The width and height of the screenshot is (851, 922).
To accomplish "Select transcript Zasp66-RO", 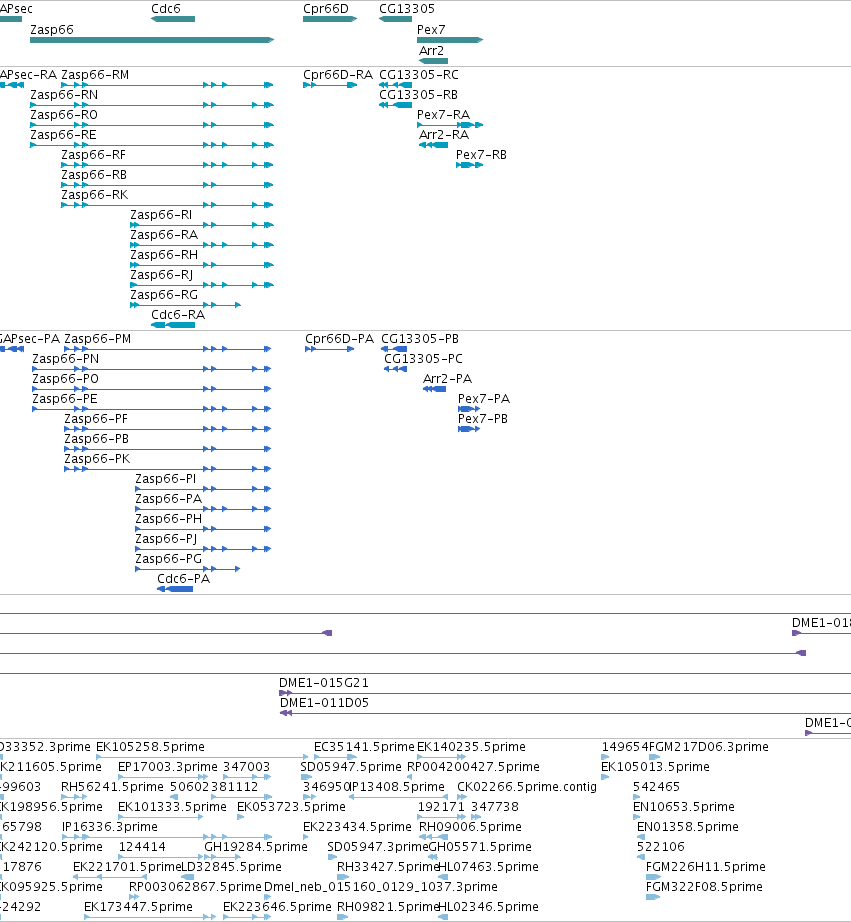I will pyautogui.click(x=152, y=125).
